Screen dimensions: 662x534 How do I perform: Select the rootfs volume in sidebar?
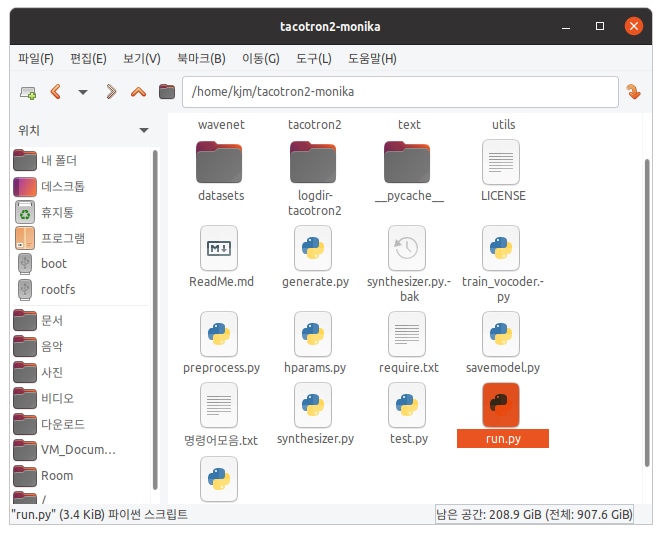click(x=80, y=290)
